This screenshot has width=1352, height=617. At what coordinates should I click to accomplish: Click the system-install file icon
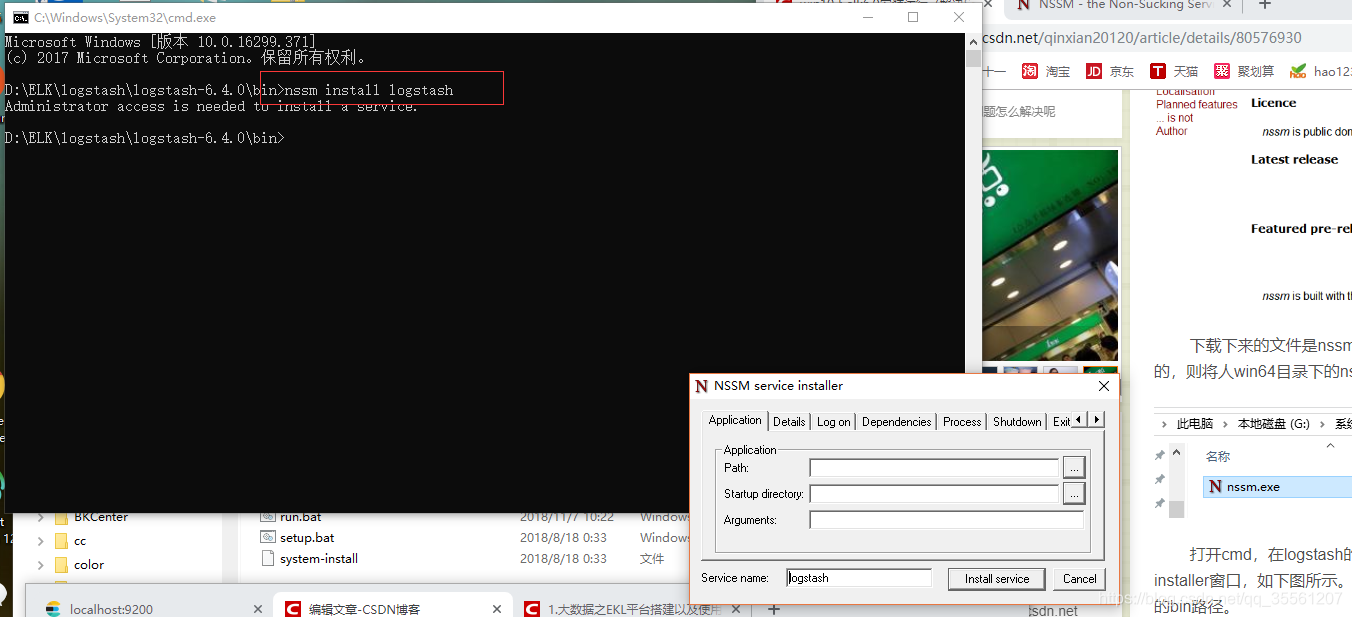267,559
